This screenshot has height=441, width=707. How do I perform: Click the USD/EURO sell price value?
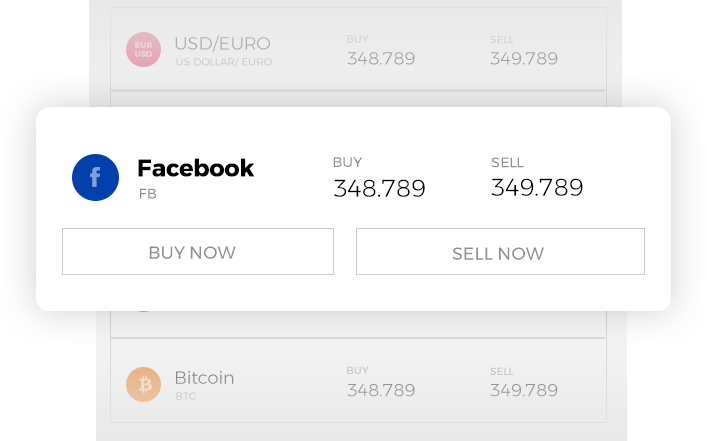tap(524, 59)
